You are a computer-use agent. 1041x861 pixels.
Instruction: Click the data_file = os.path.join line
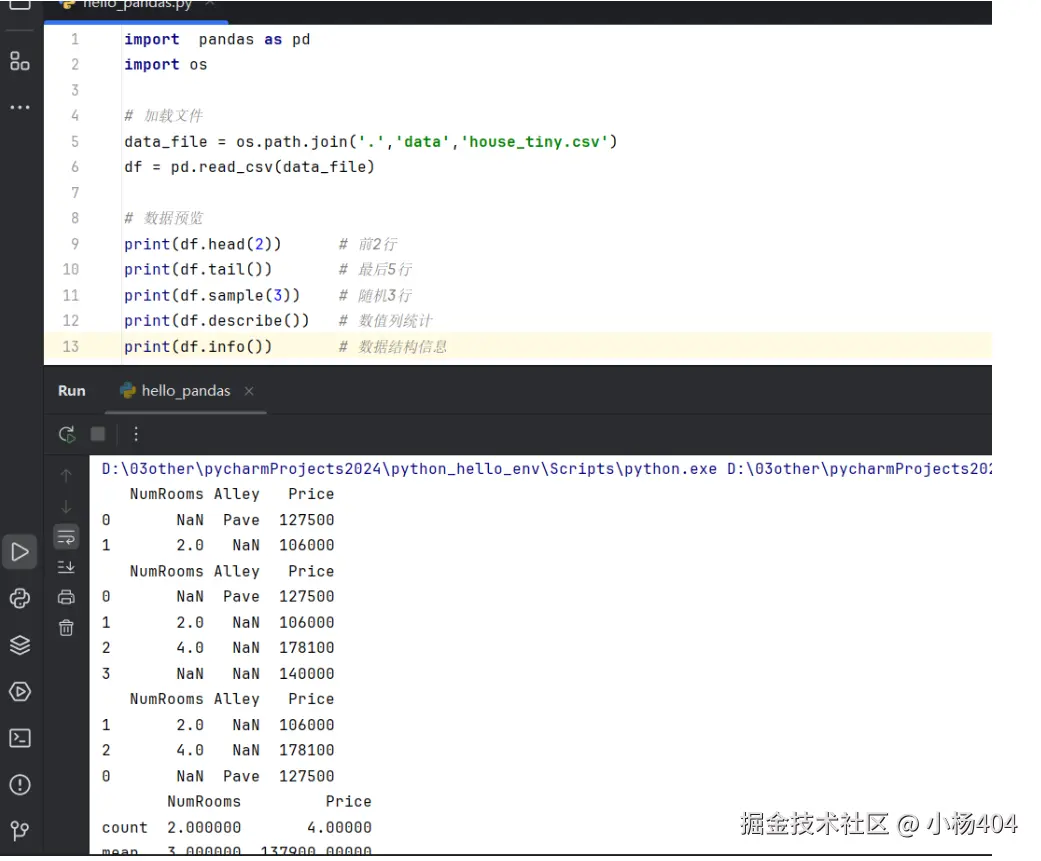pos(370,141)
